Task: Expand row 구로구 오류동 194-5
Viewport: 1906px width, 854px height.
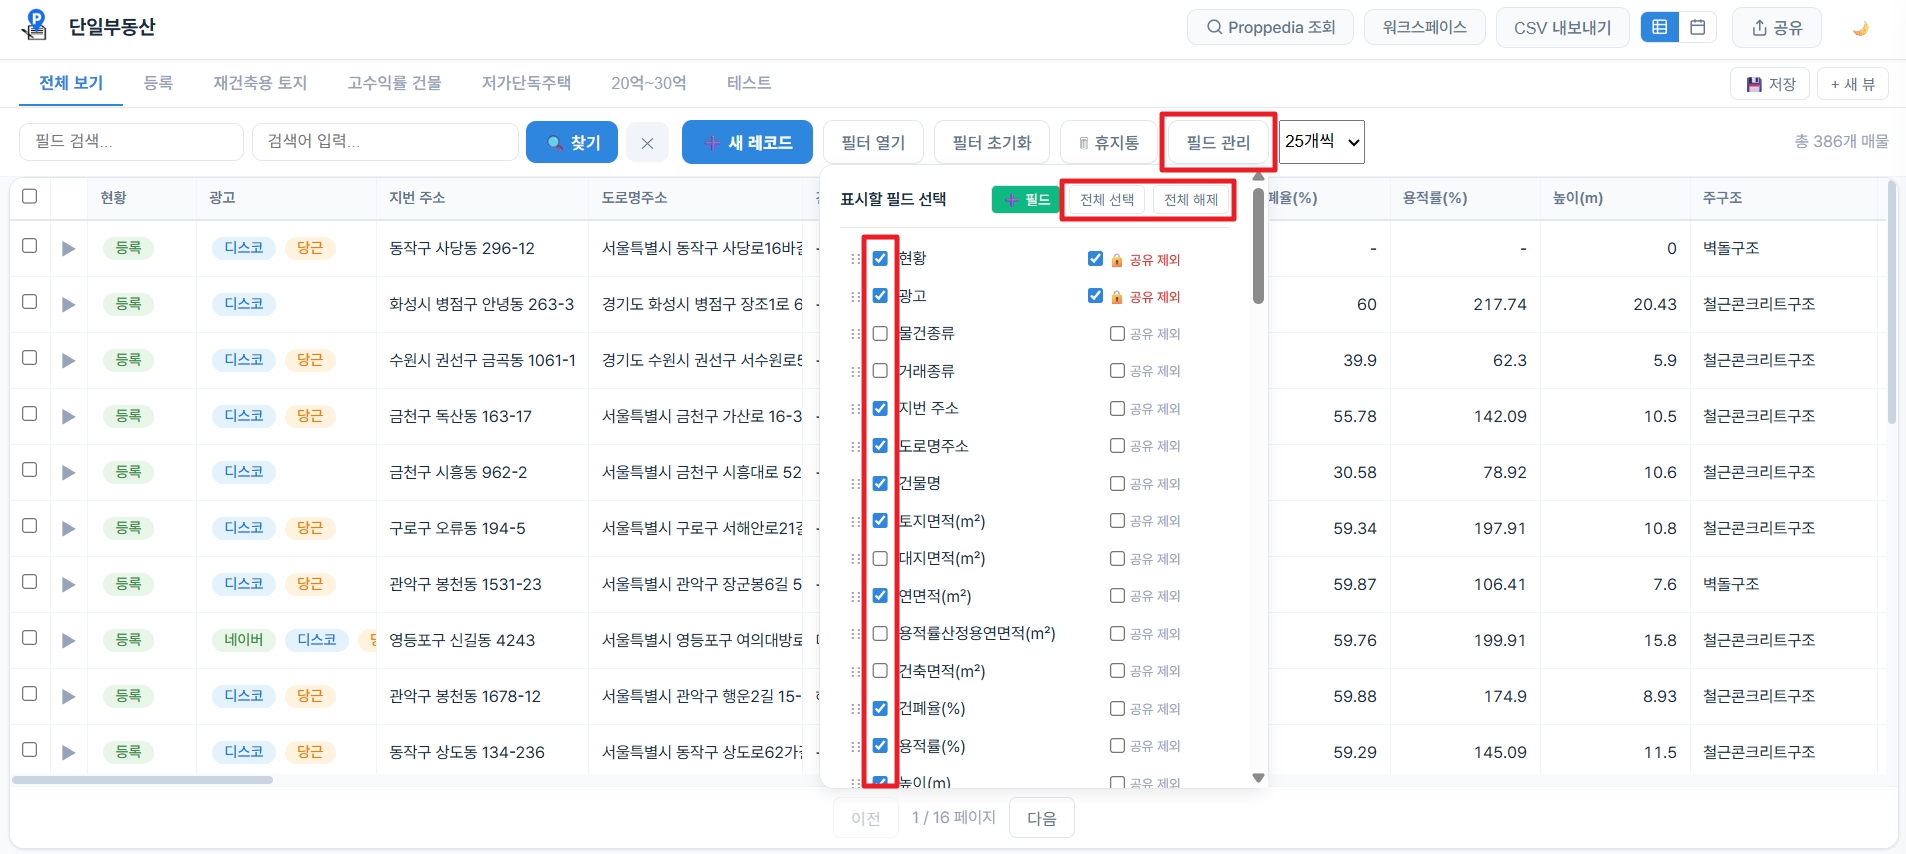Action: coord(68,528)
